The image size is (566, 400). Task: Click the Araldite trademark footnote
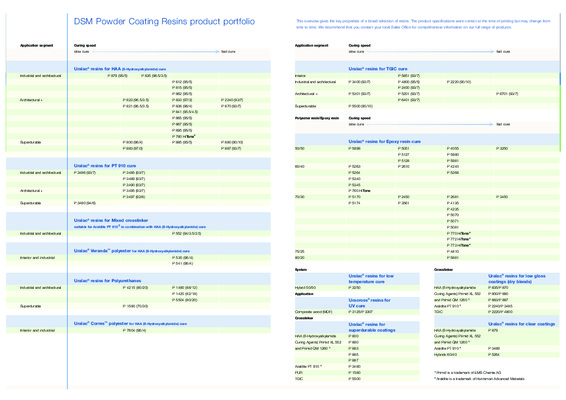pyautogui.click(x=479, y=379)
